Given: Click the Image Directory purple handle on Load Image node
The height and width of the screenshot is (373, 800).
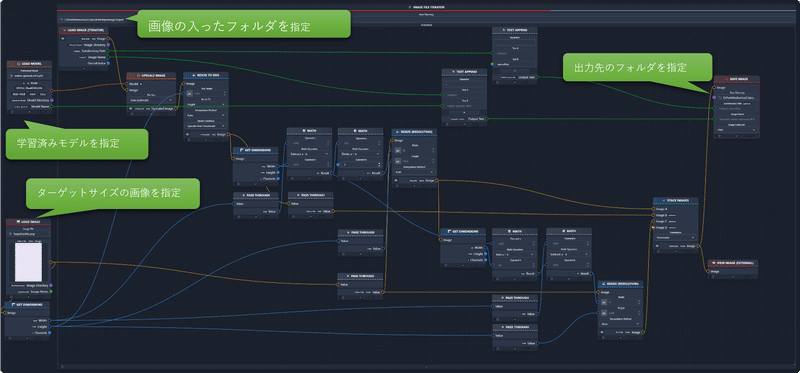Looking at the screenshot, I should pyautogui.click(x=51, y=285).
